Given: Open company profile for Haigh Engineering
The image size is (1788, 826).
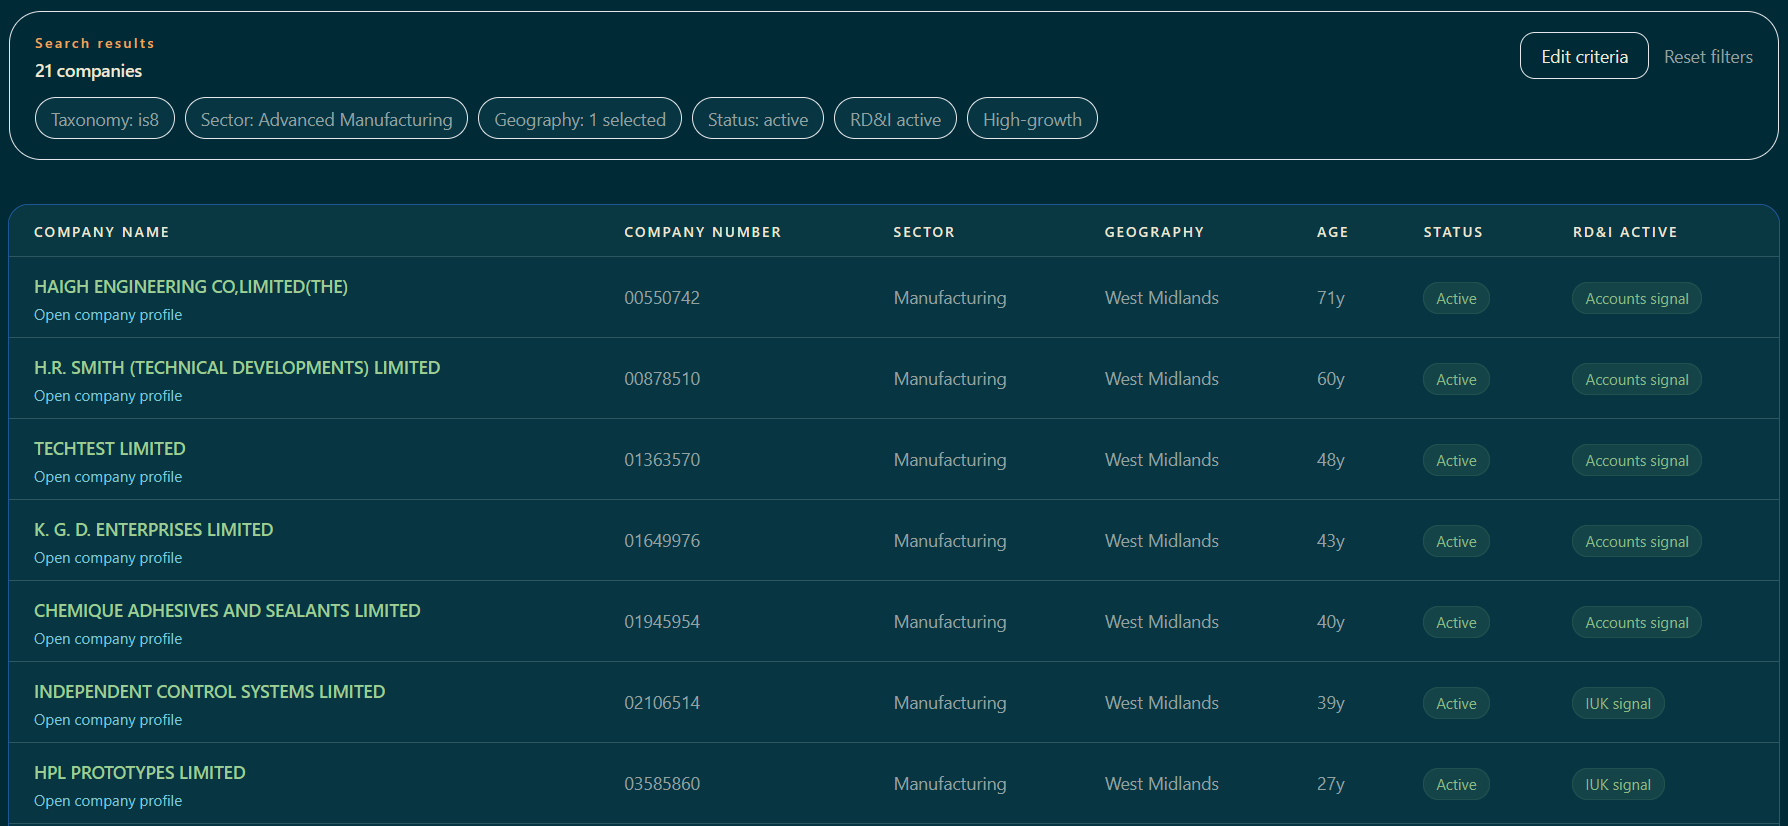Looking at the screenshot, I should (108, 315).
